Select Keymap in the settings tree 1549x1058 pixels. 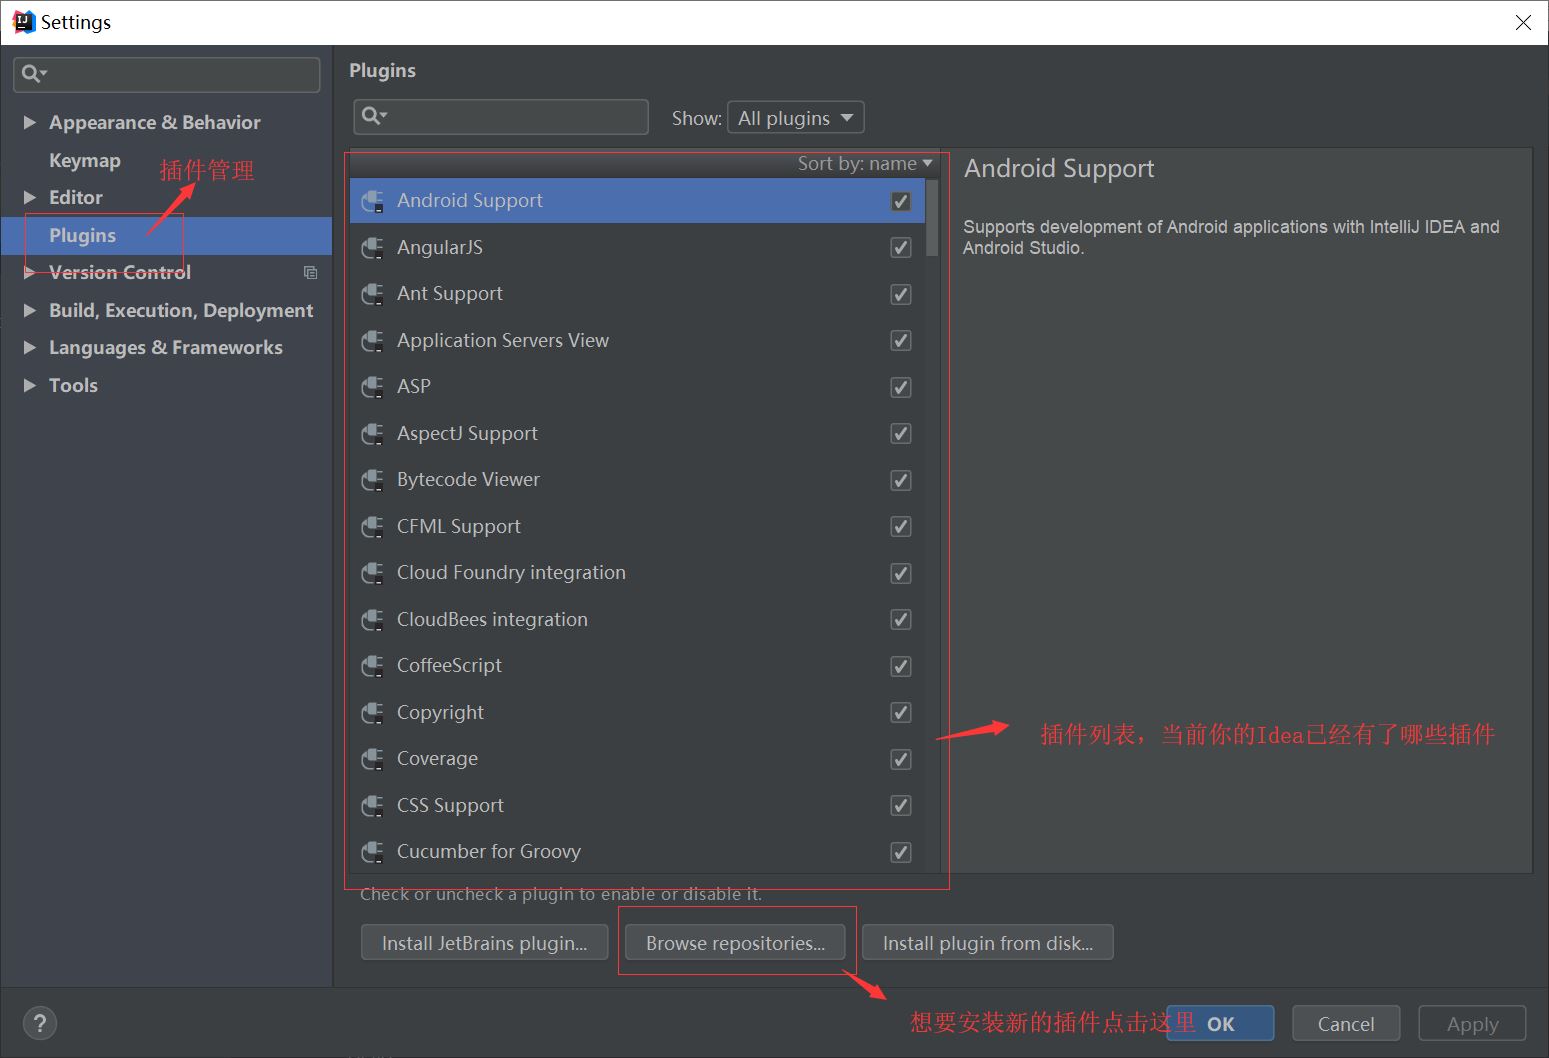click(85, 160)
